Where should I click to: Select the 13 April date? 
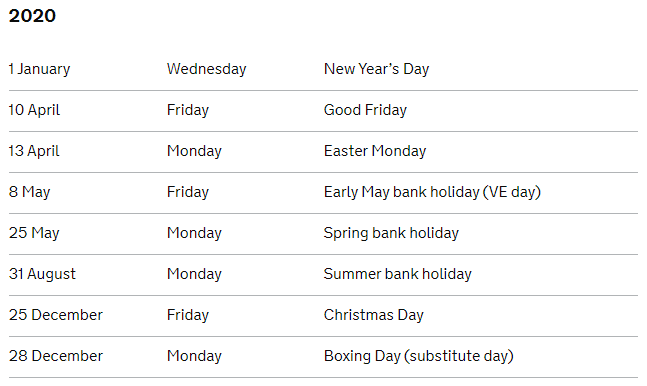click(34, 151)
